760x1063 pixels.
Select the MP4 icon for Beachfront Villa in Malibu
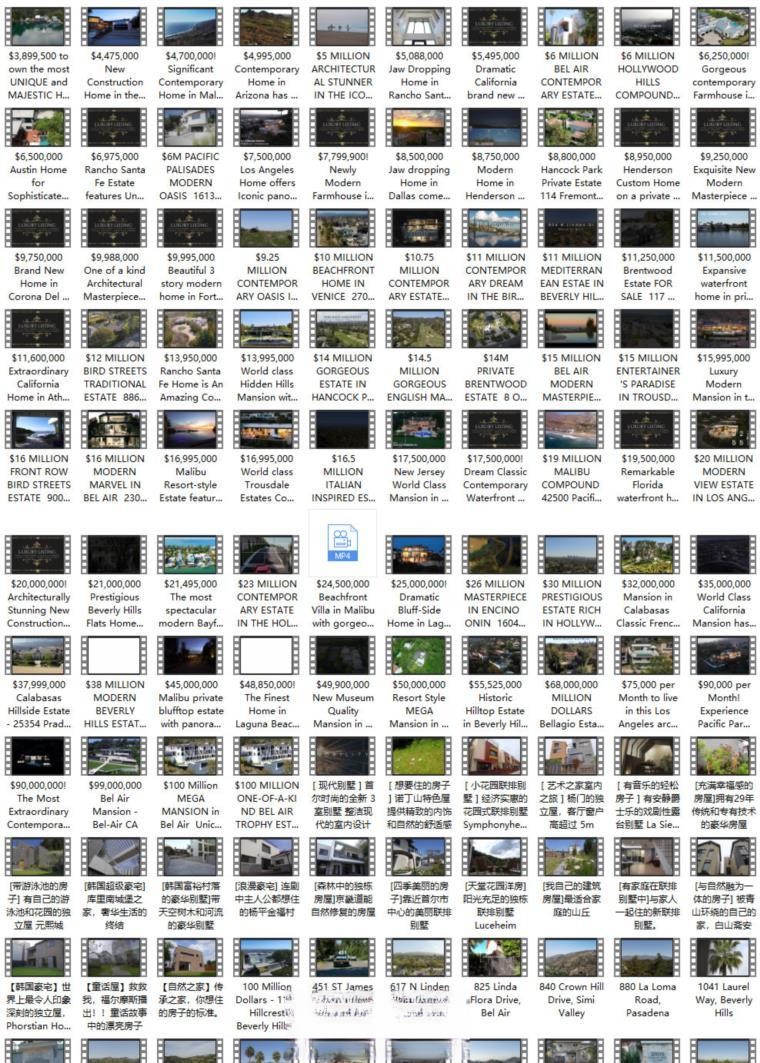[343, 544]
